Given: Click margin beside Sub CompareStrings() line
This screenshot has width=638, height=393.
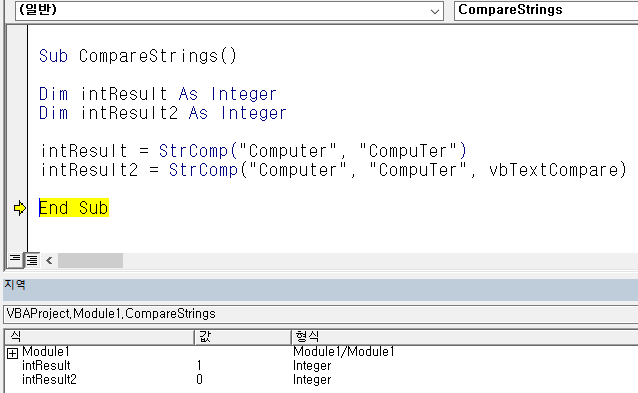Looking at the screenshot, I should click(17, 56).
